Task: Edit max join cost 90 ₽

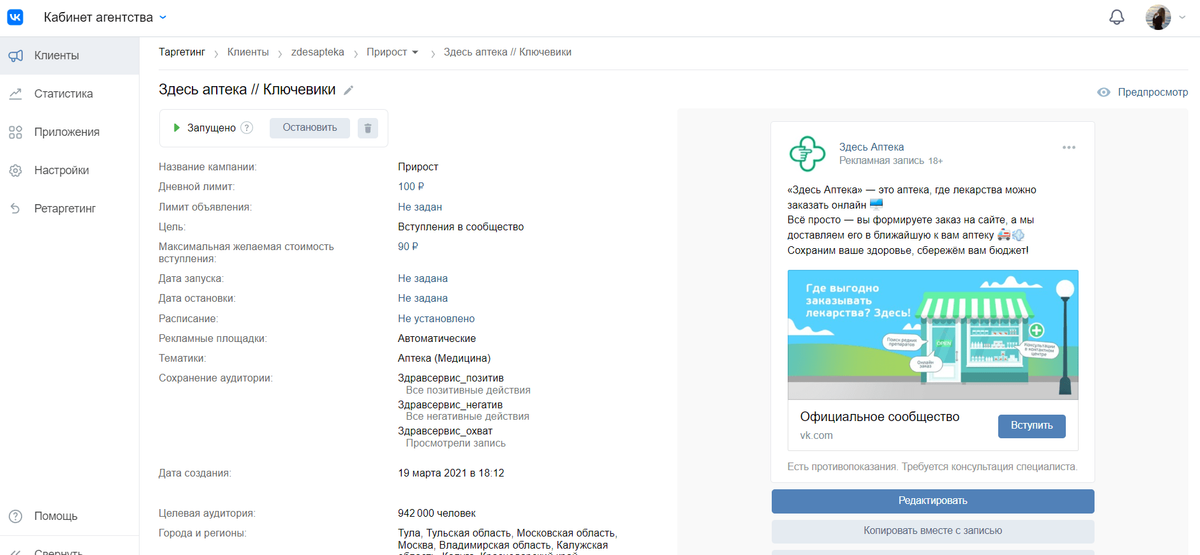Action: click(408, 246)
